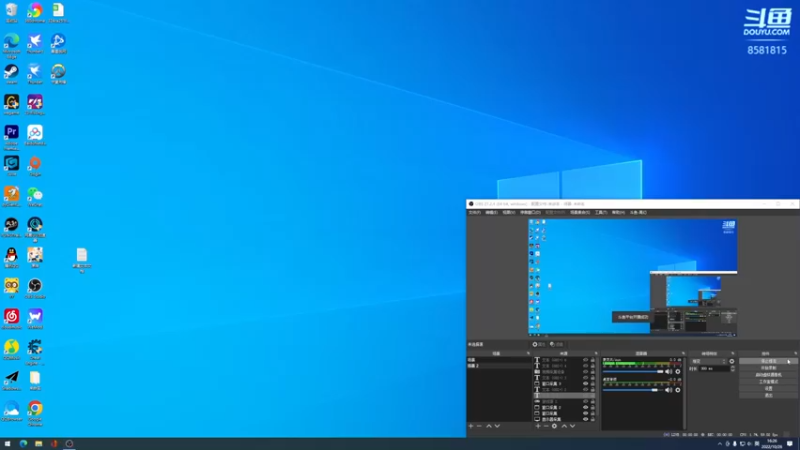Mute the mic/Aux speaker icon

[x=668, y=371]
